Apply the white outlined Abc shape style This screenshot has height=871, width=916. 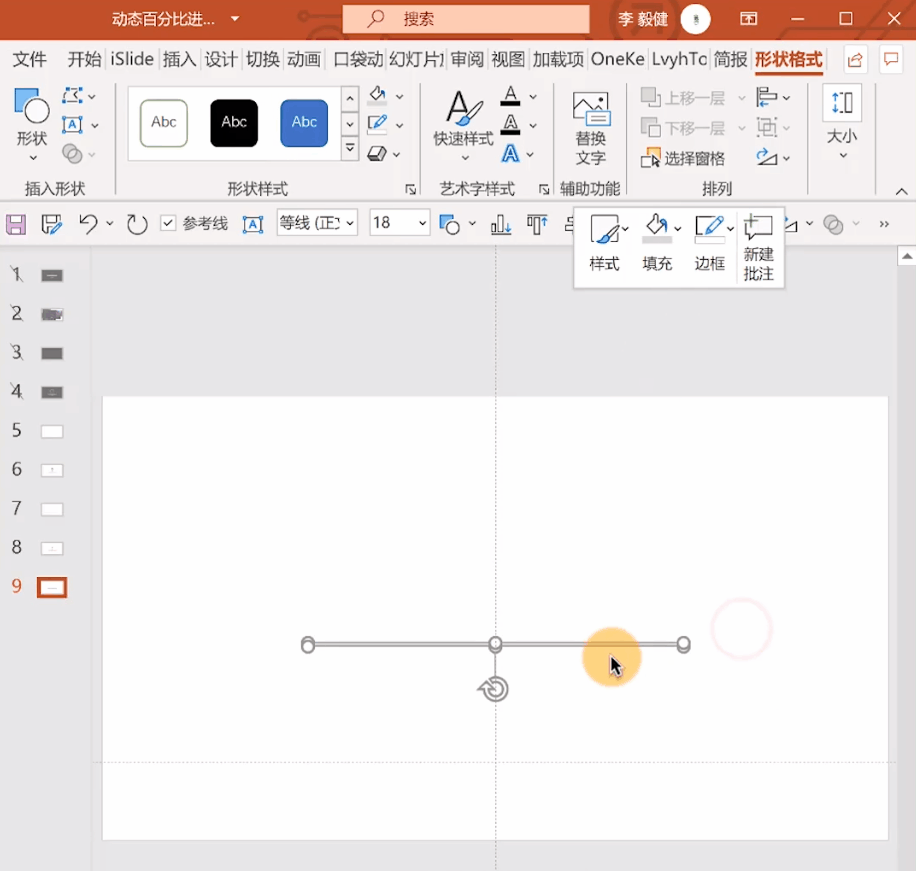(x=164, y=123)
